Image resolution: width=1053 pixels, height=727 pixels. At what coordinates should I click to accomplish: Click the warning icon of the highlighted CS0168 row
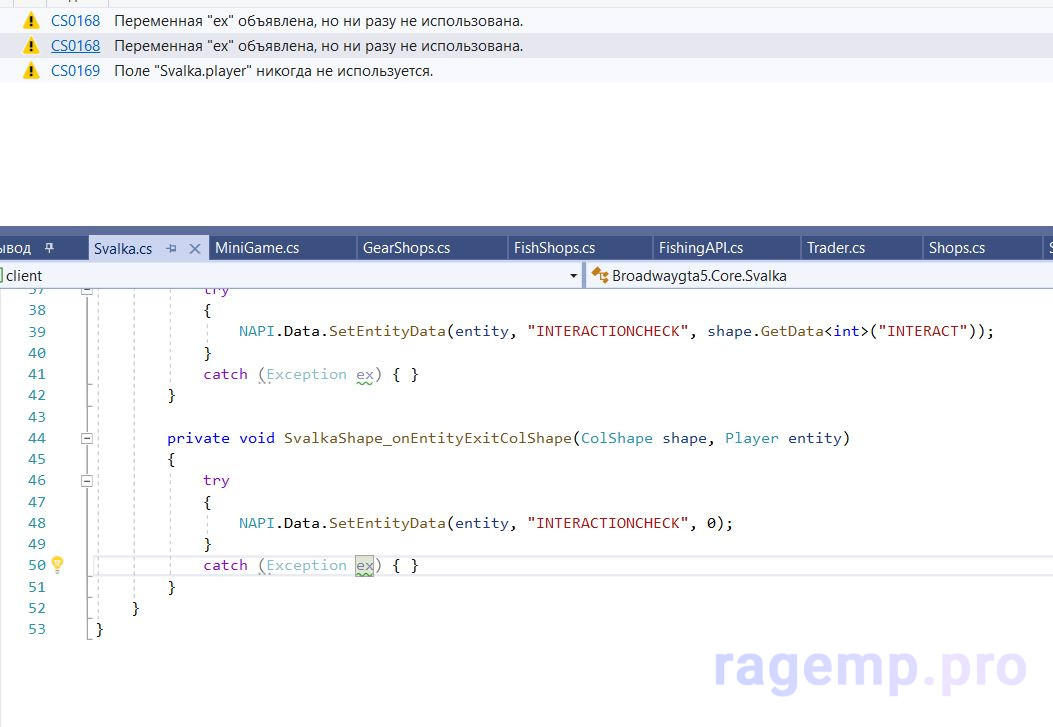[31, 46]
